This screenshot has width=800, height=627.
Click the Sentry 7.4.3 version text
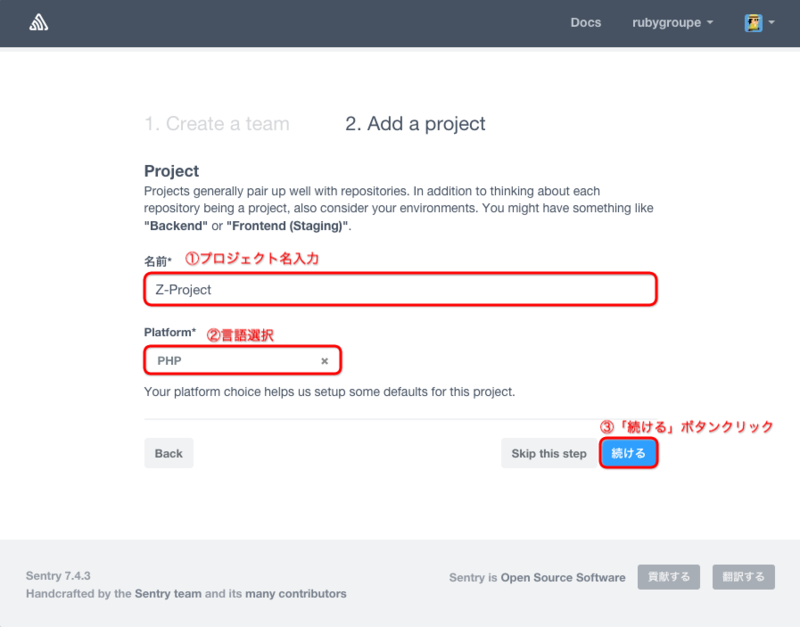(58, 575)
